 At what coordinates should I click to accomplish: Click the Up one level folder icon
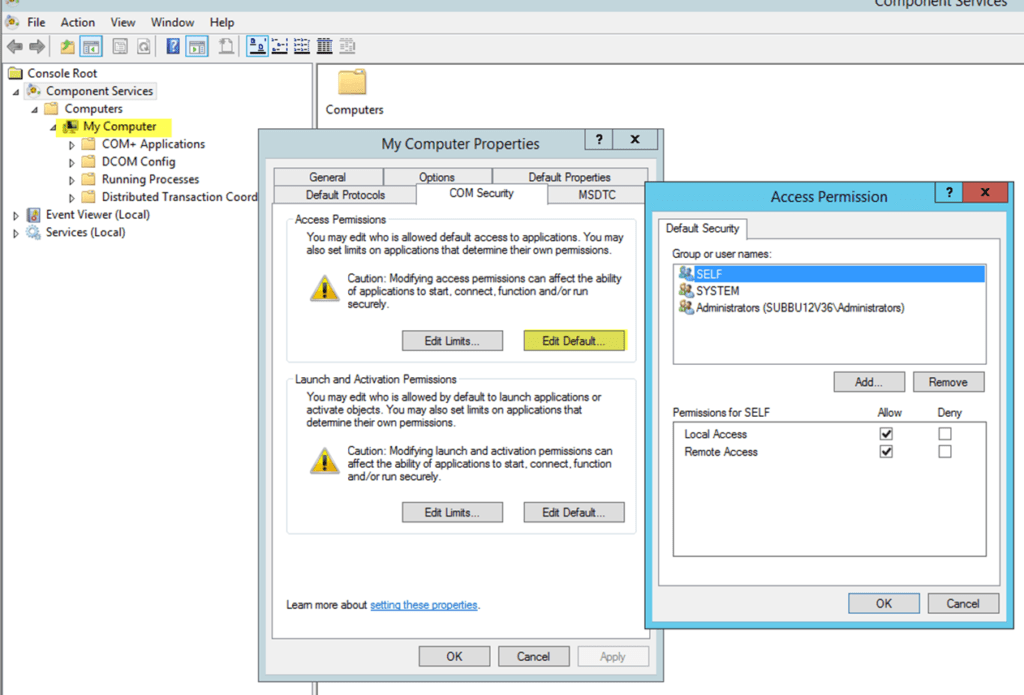point(67,47)
